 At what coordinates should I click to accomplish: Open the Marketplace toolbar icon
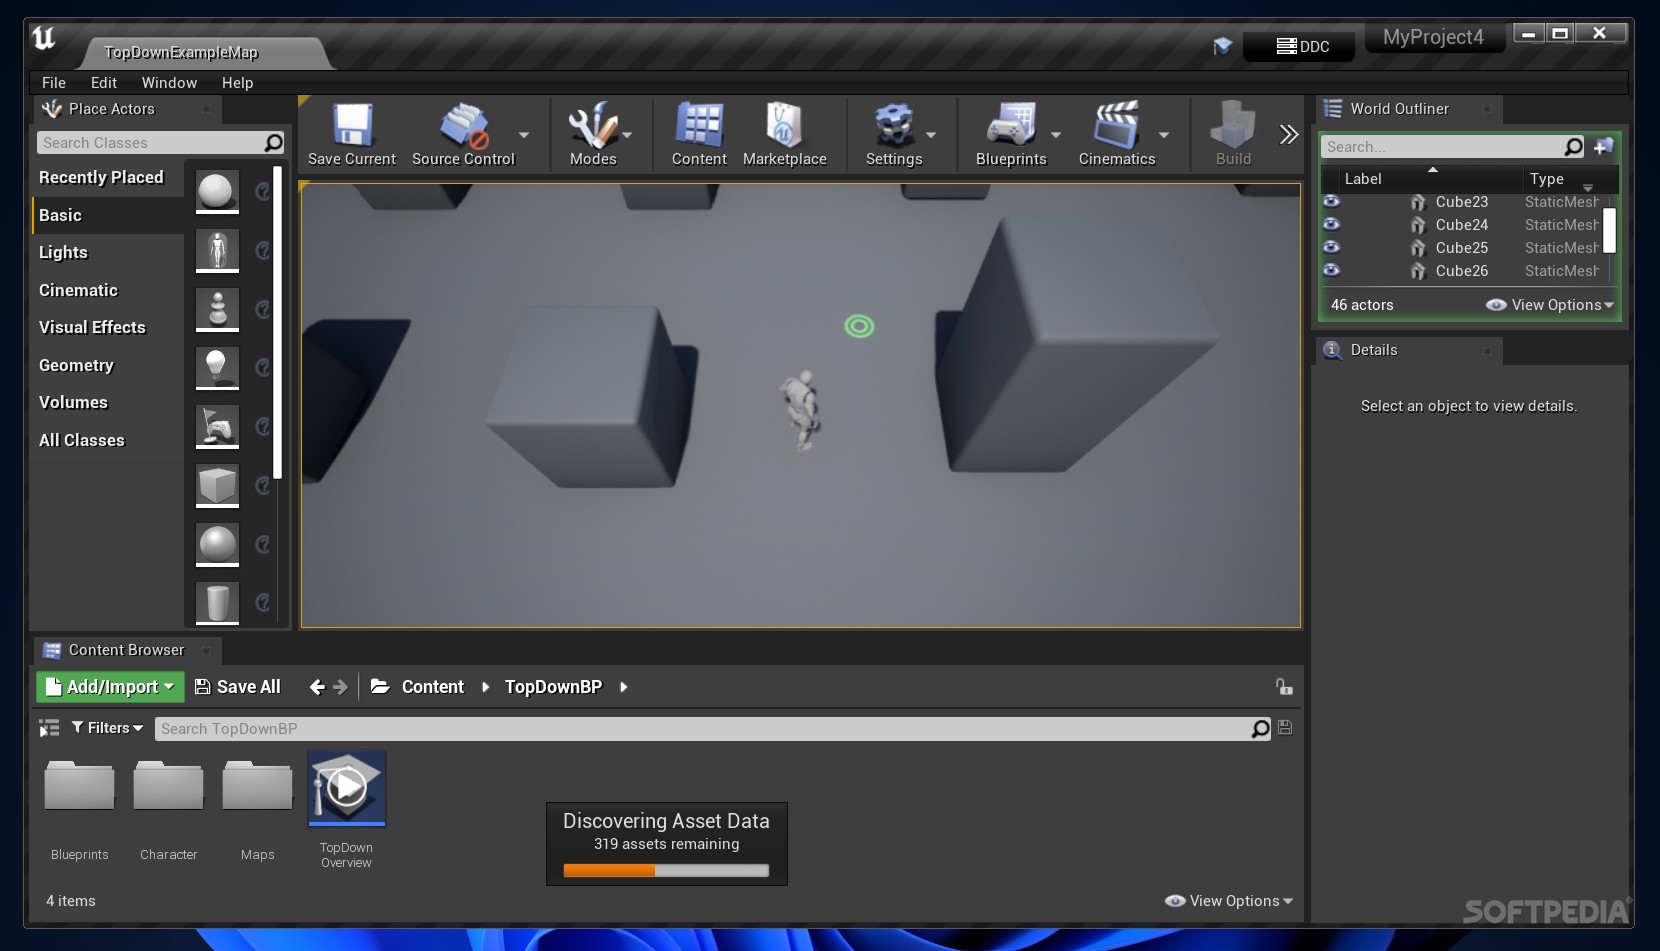[x=784, y=127]
